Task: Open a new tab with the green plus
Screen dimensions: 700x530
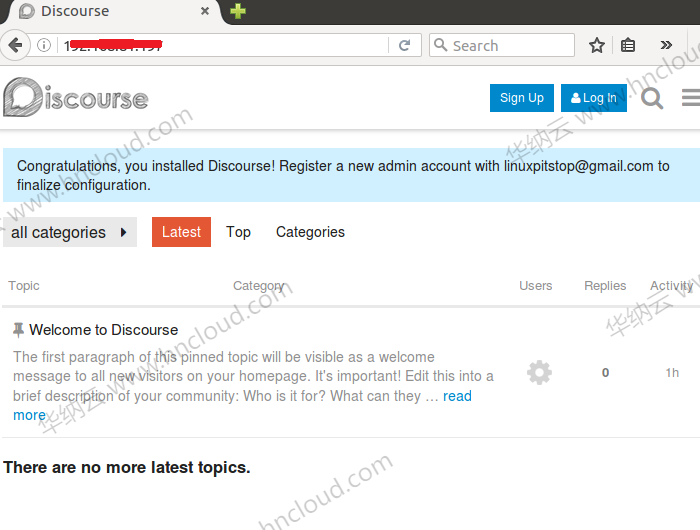Action: point(238,11)
